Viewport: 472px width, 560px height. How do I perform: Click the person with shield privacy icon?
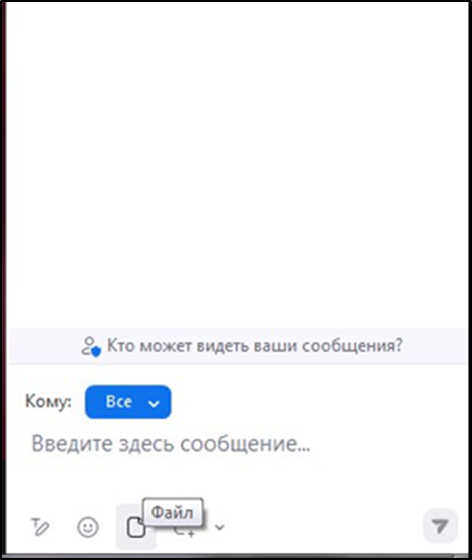tap(91, 346)
